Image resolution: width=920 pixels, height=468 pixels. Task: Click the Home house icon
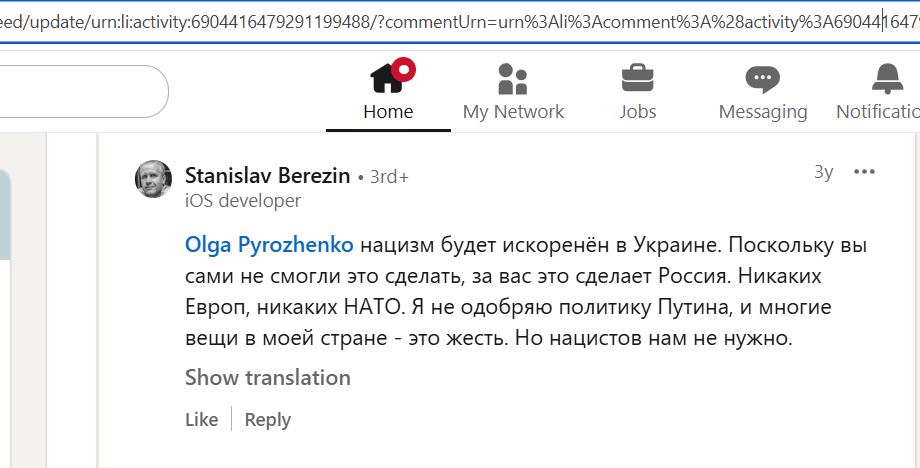click(388, 77)
